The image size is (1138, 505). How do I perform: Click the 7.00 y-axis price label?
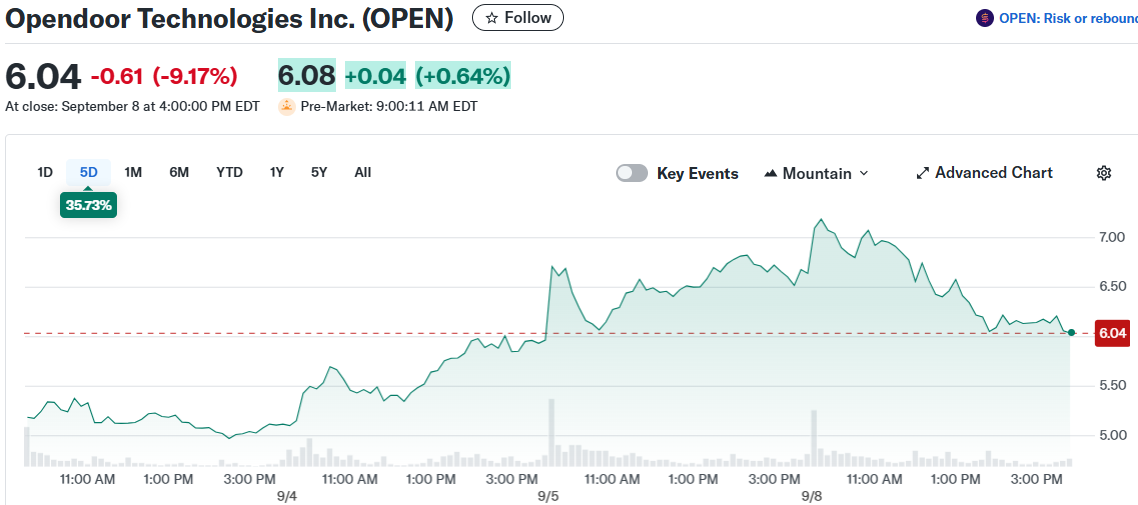tap(1112, 237)
